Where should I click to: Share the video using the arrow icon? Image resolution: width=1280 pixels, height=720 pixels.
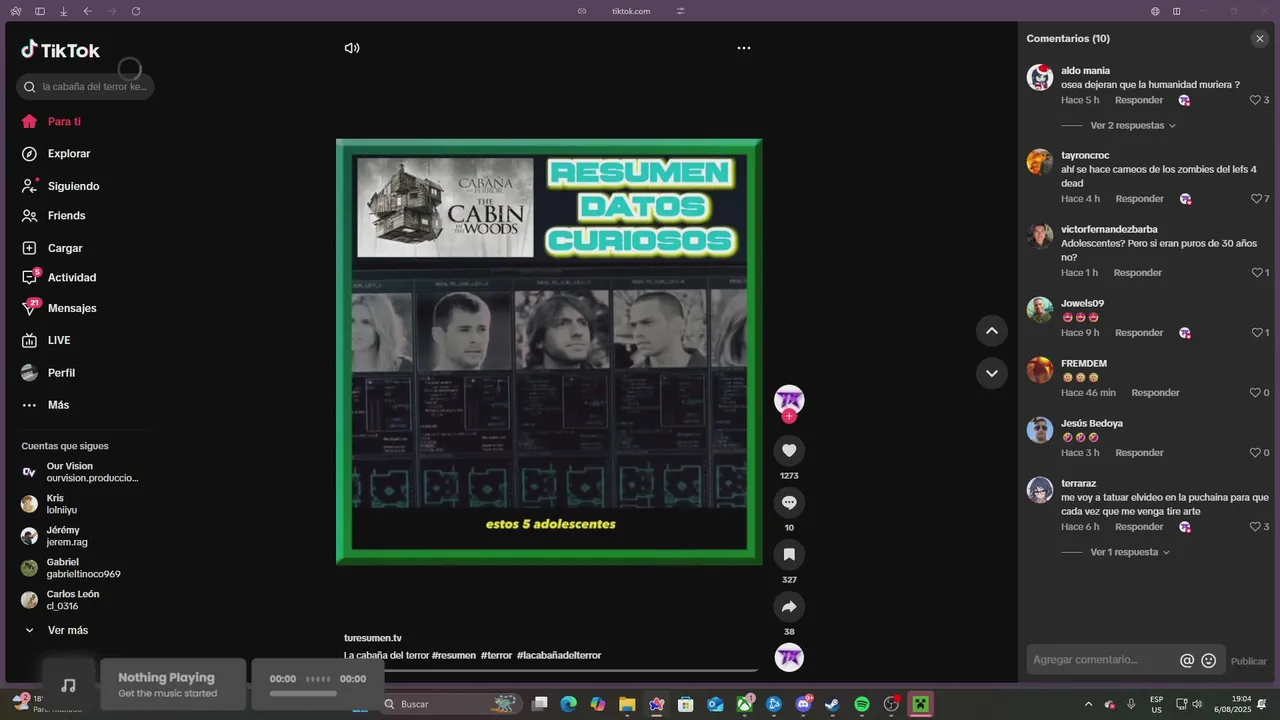789,607
